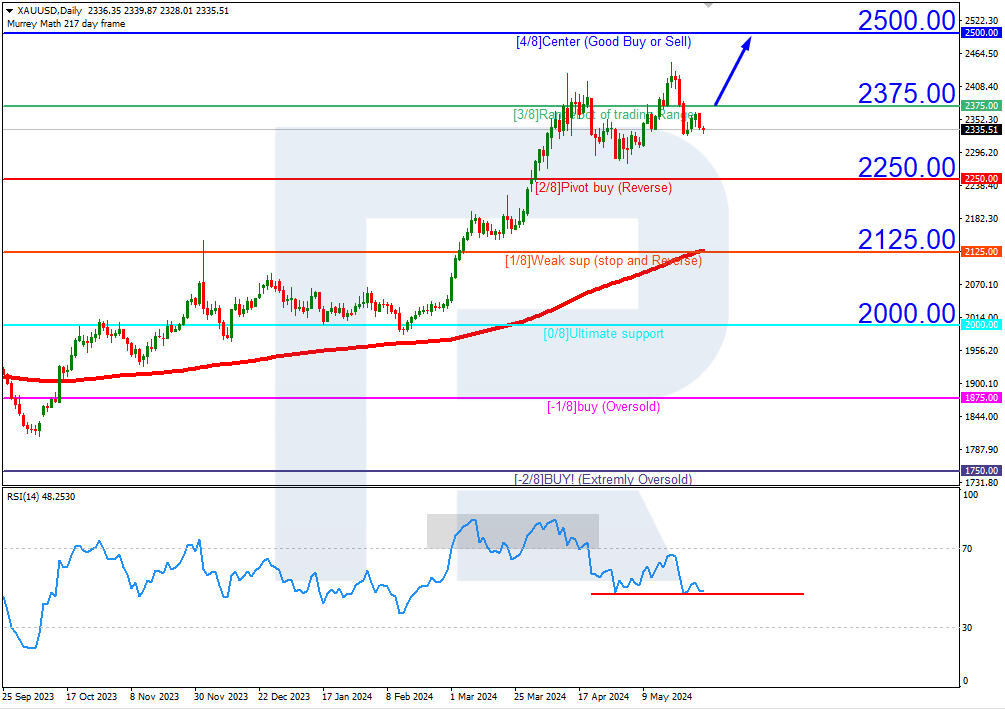
Task: Click the red RSI support trendline
Action: tap(697, 594)
